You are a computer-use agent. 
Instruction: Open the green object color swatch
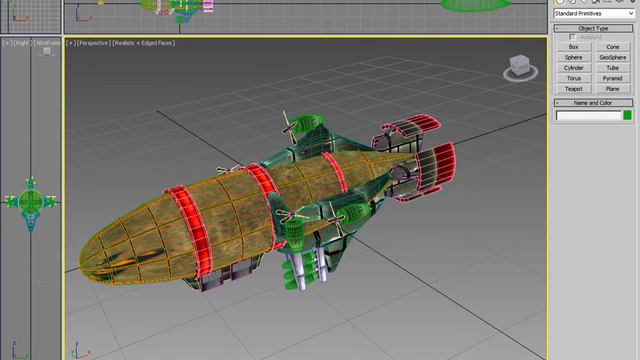point(627,116)
